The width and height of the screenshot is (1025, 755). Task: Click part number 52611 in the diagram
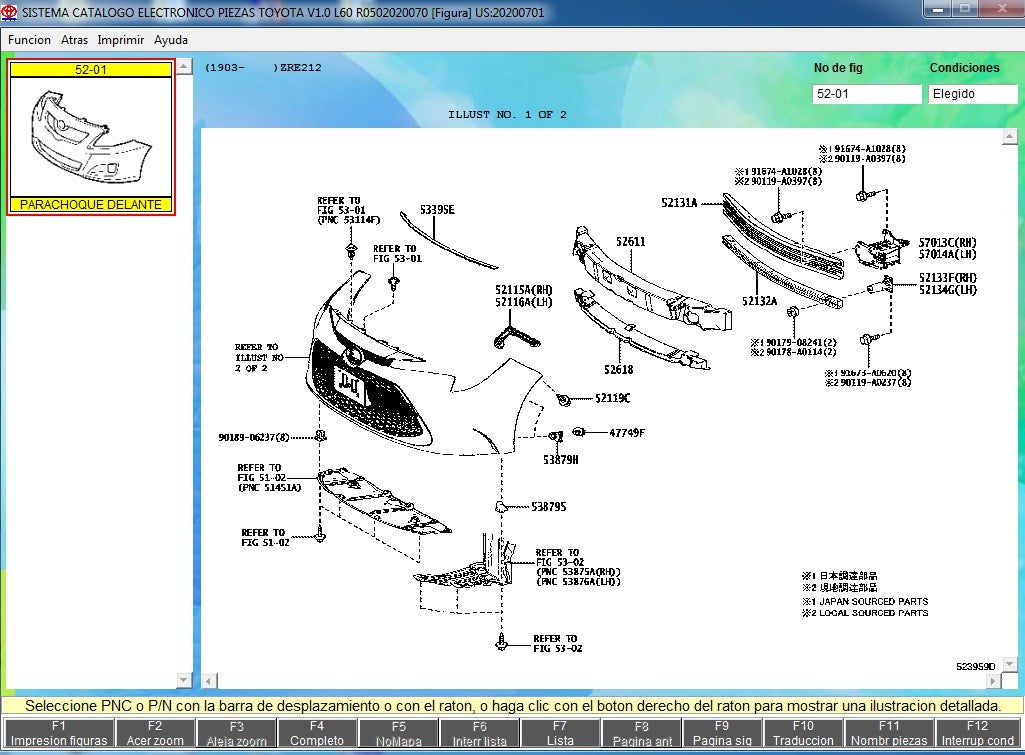pyautogui.click(x=631, y=242)
